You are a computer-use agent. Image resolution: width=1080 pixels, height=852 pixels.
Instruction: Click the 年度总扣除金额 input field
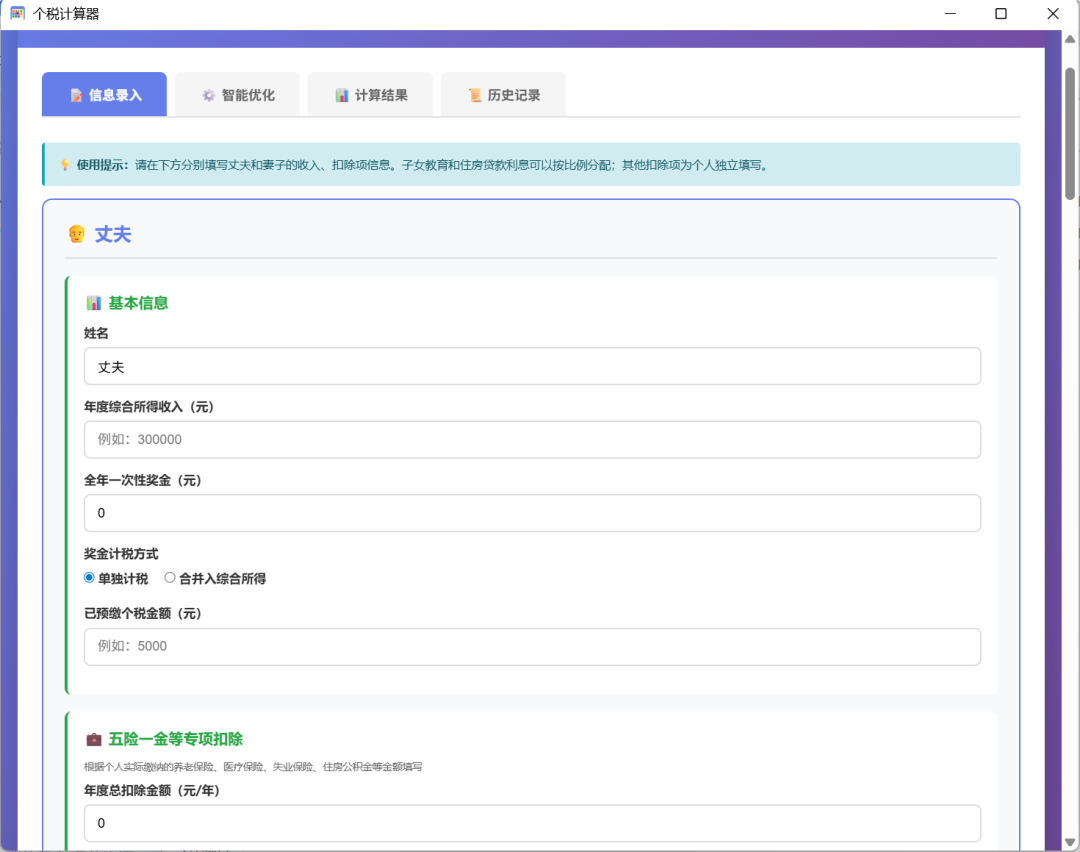coord(532,823)
